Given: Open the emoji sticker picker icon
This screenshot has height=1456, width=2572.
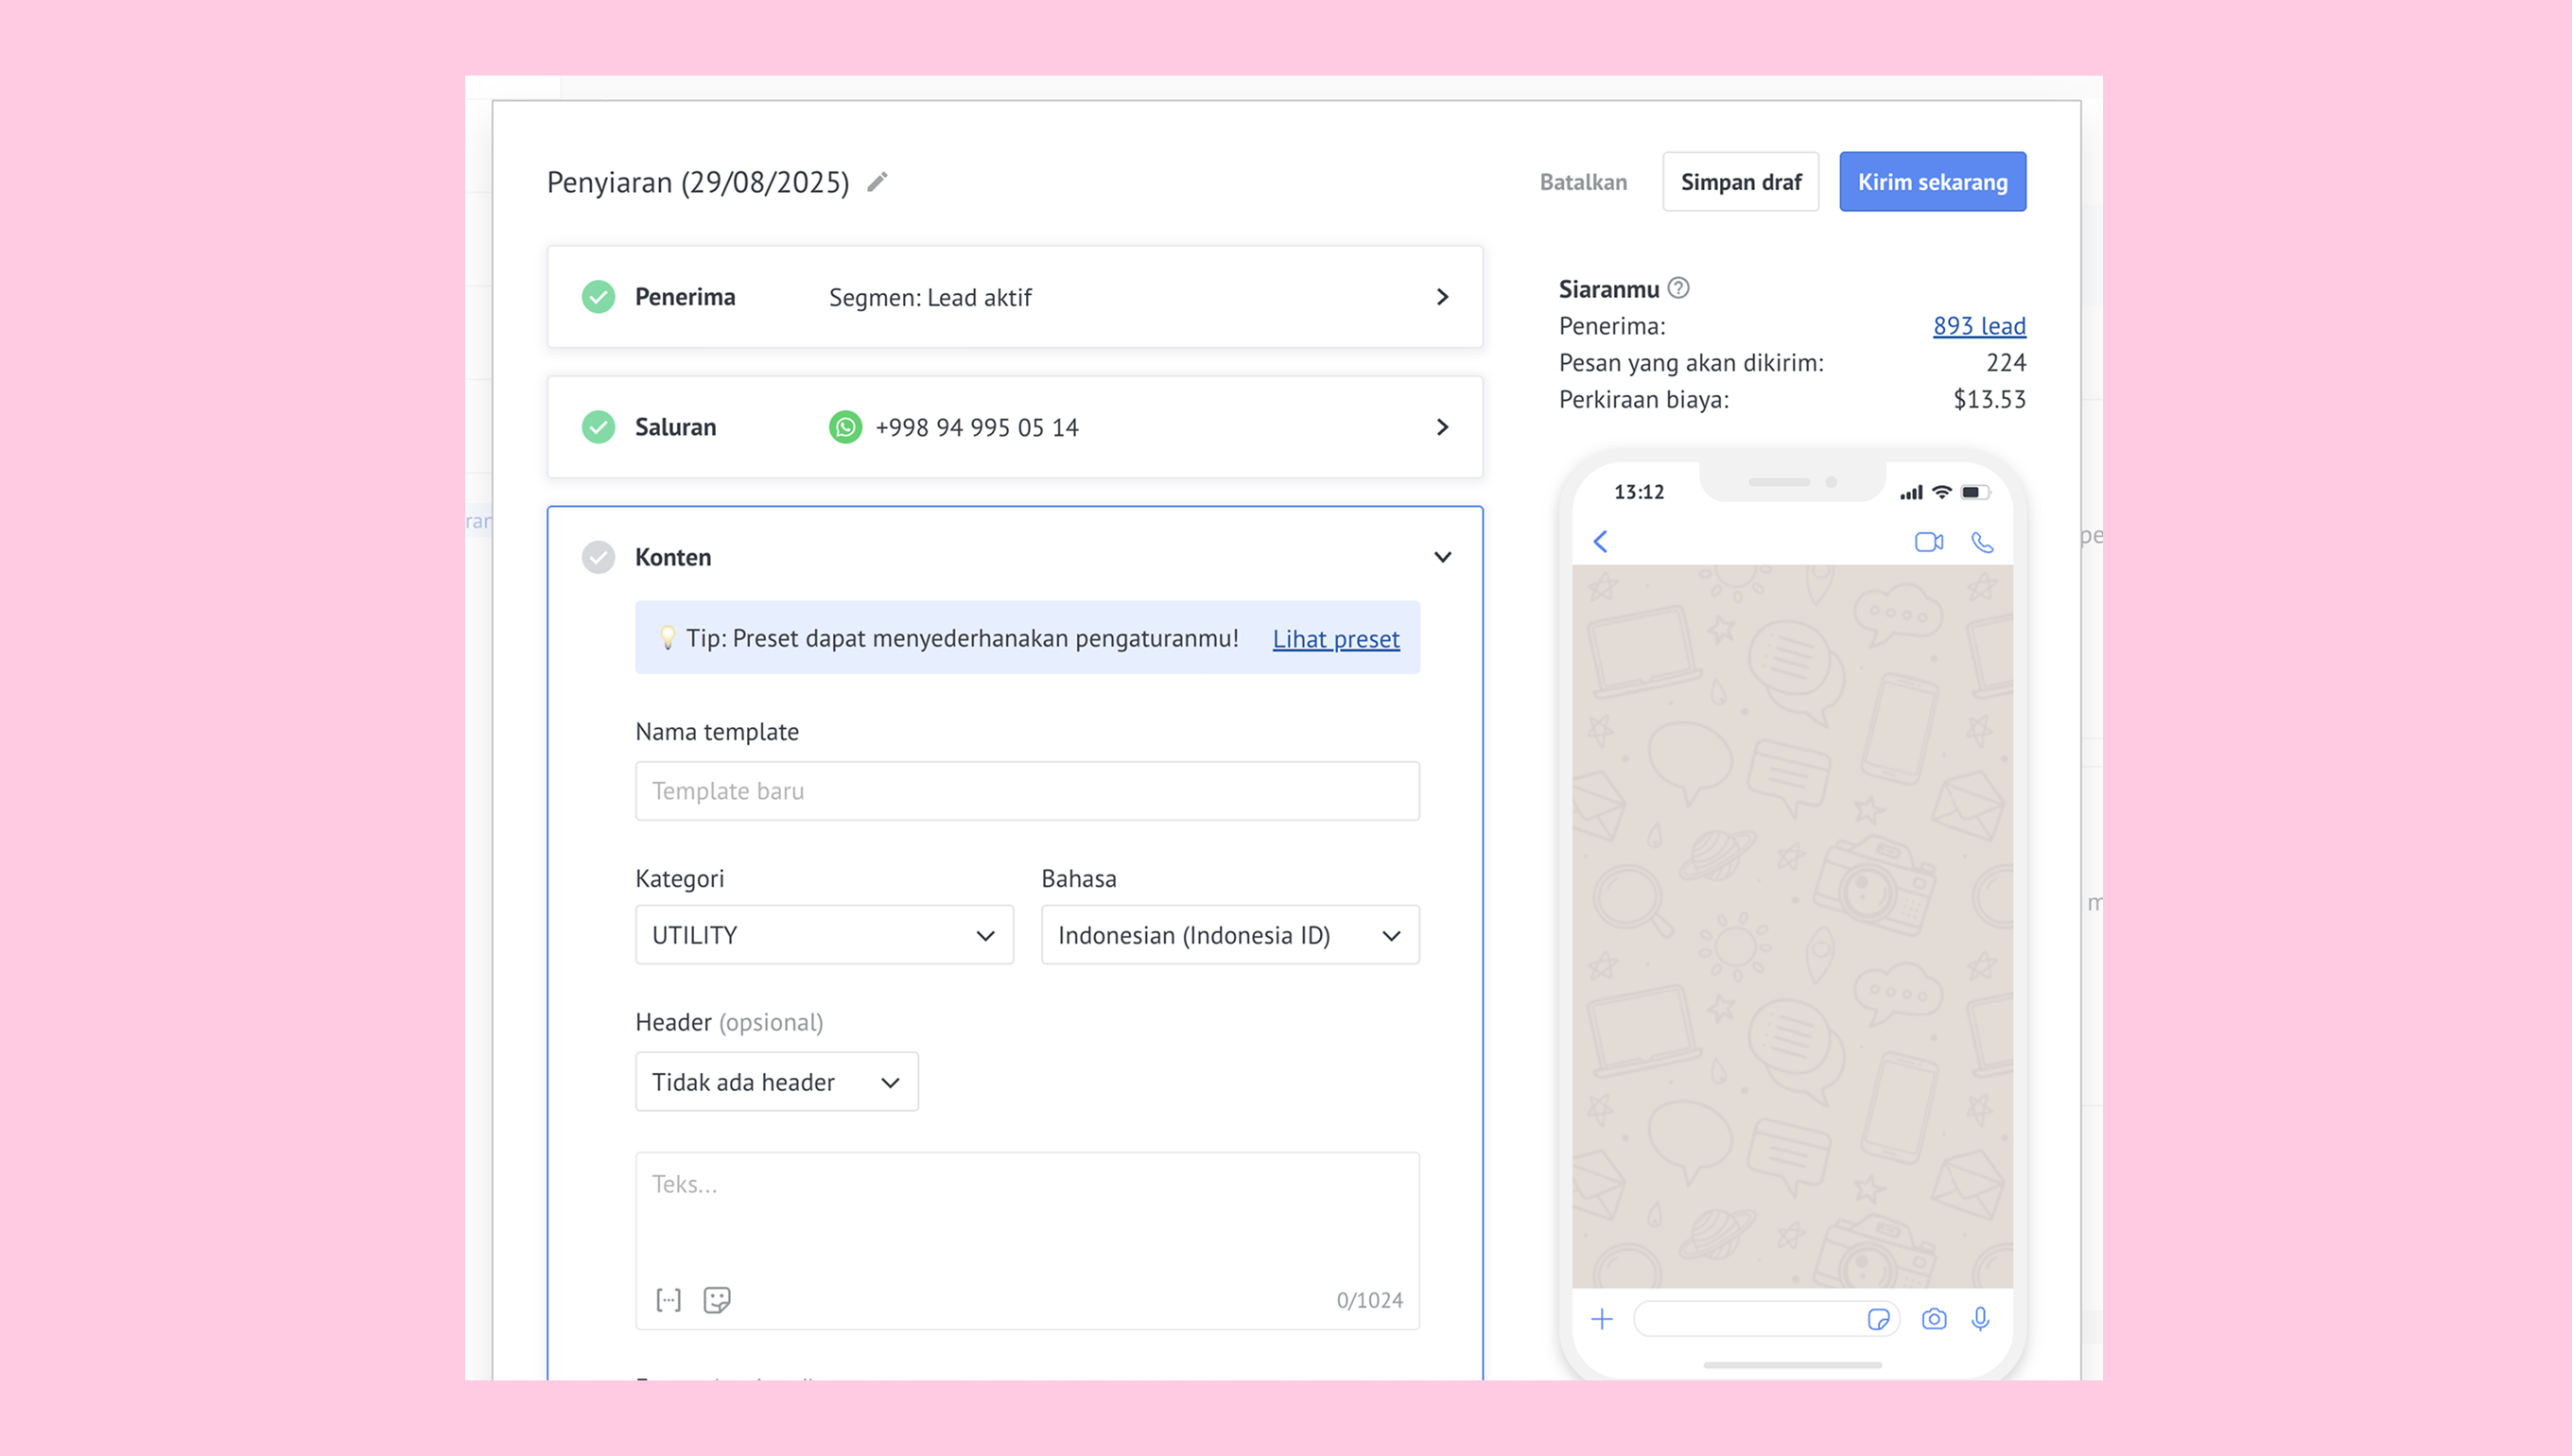Looking at the screenshot, I should coord(717,1299).
